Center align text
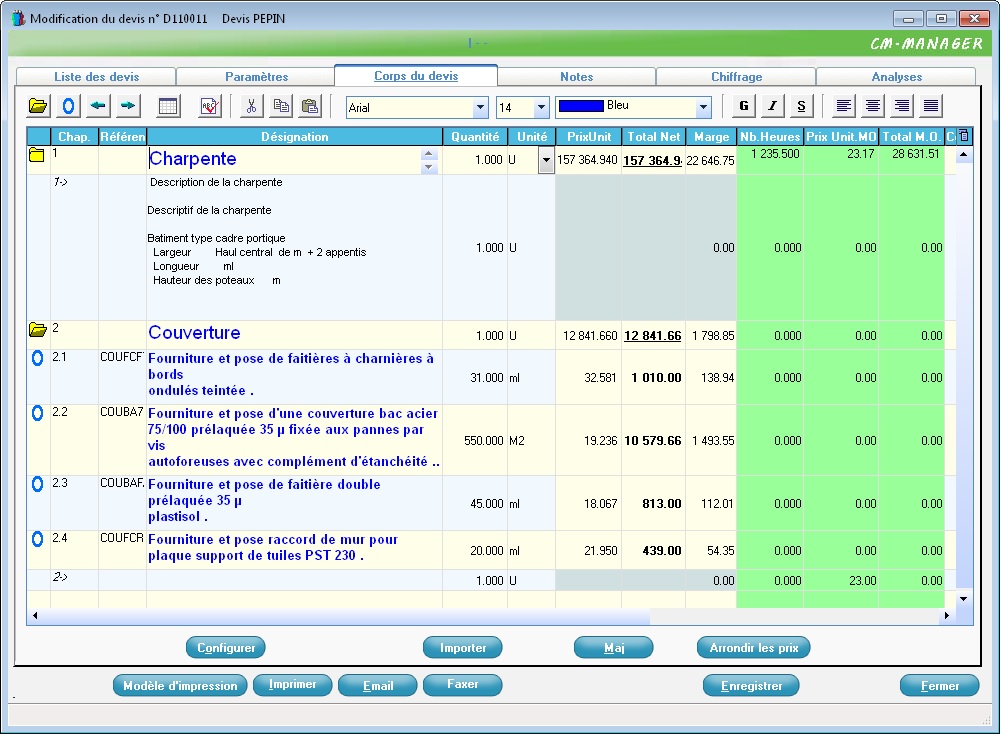1001x734 pixels. click(x=873, y=106)
